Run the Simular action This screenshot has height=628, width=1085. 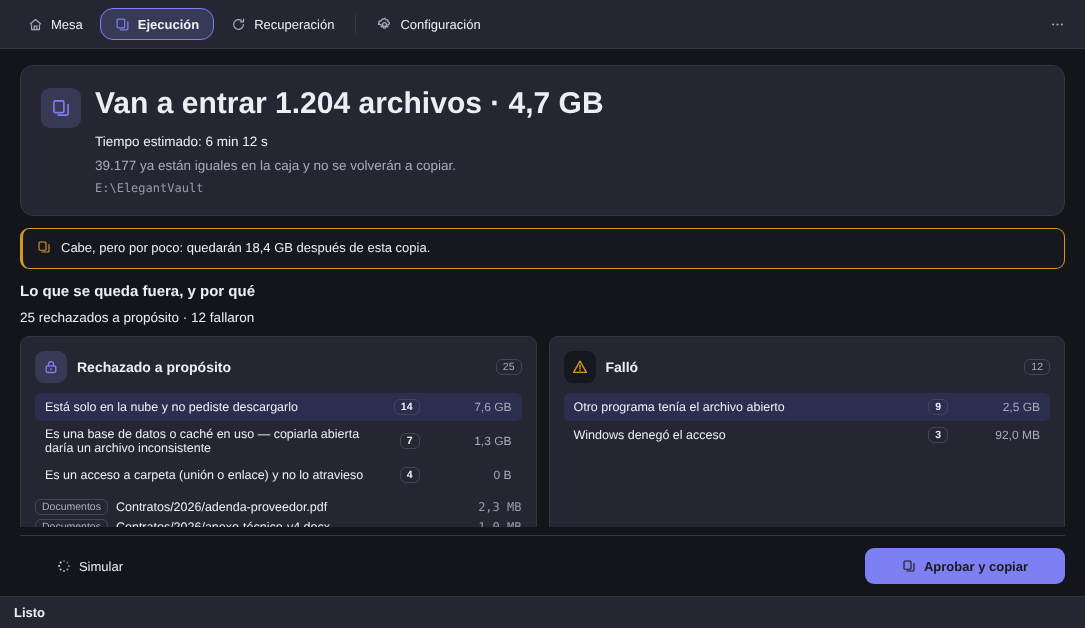point(91,566)
